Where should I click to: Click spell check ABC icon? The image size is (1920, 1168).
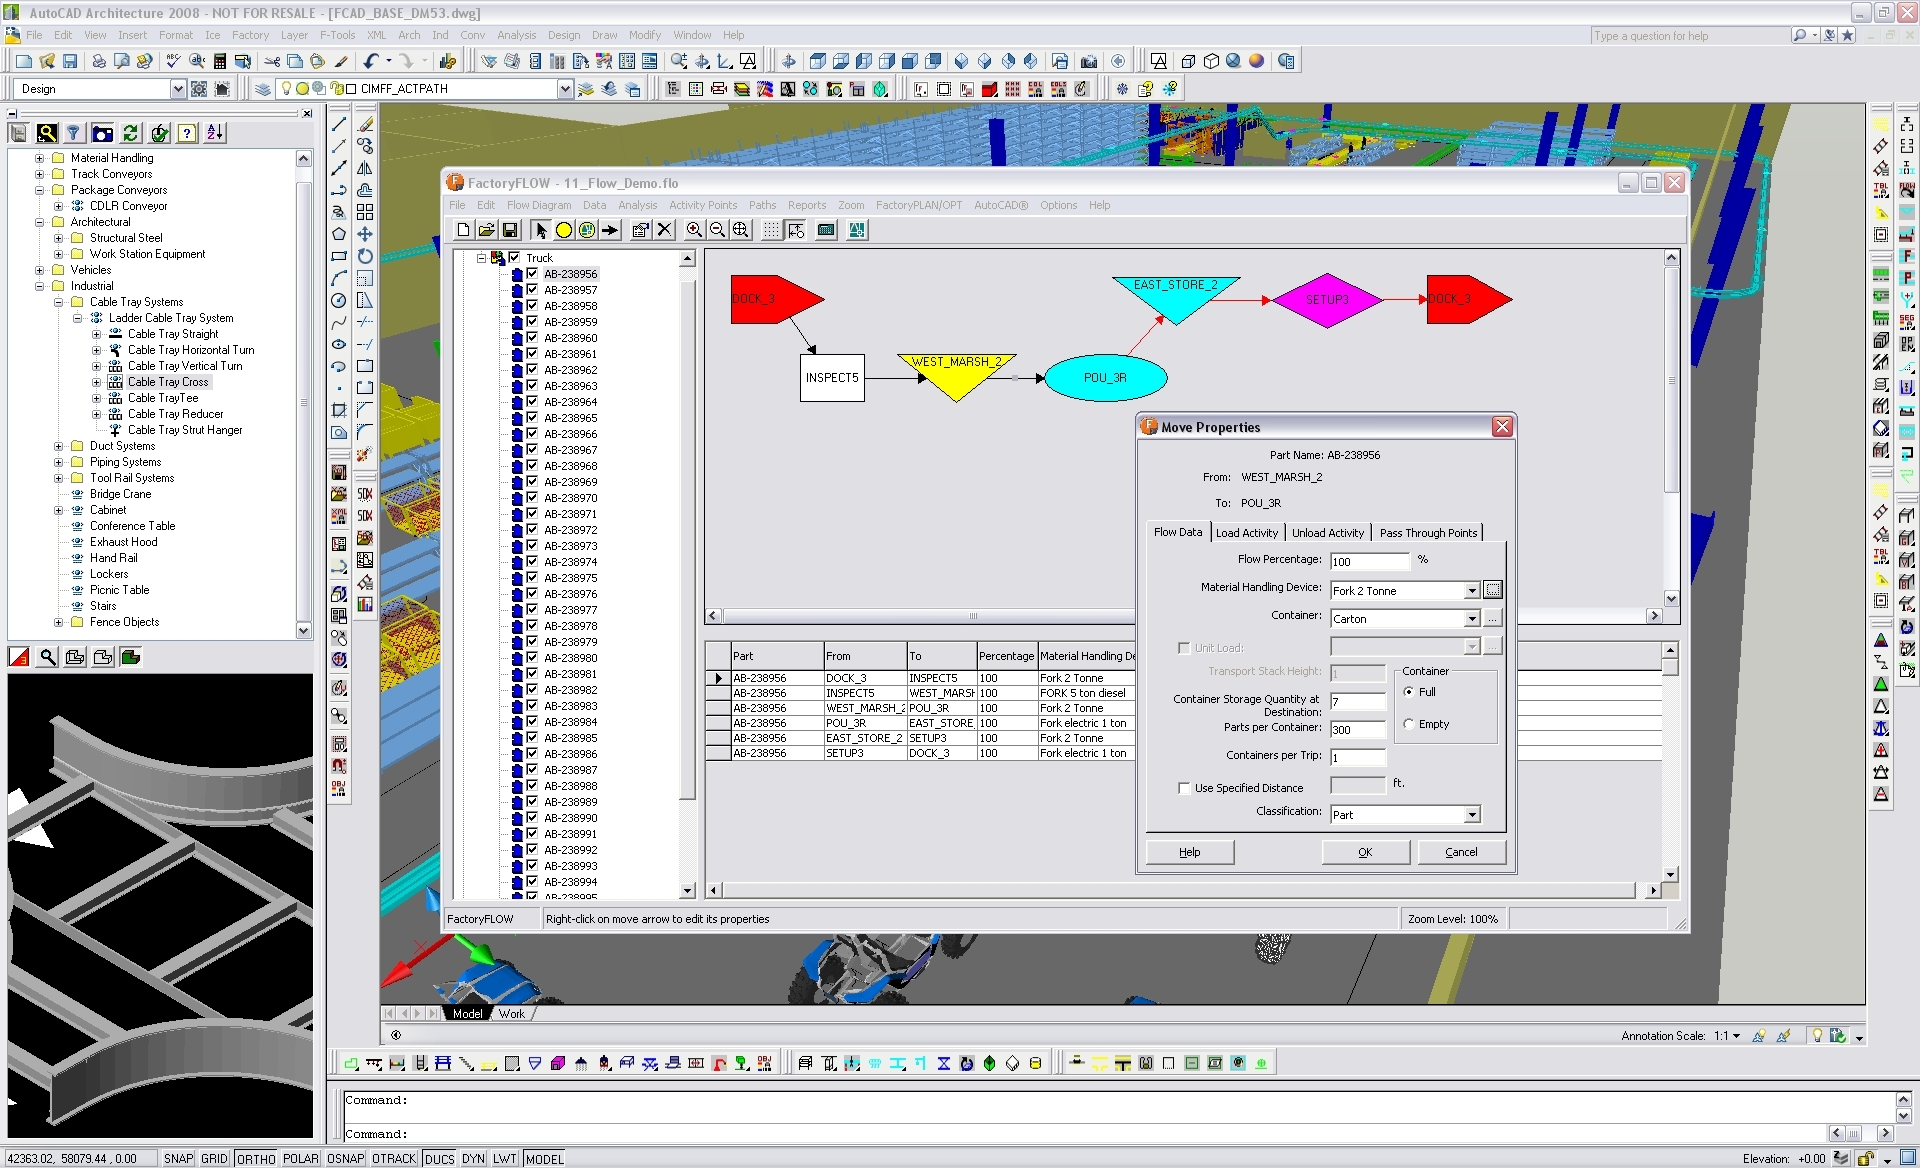(174, 61)
